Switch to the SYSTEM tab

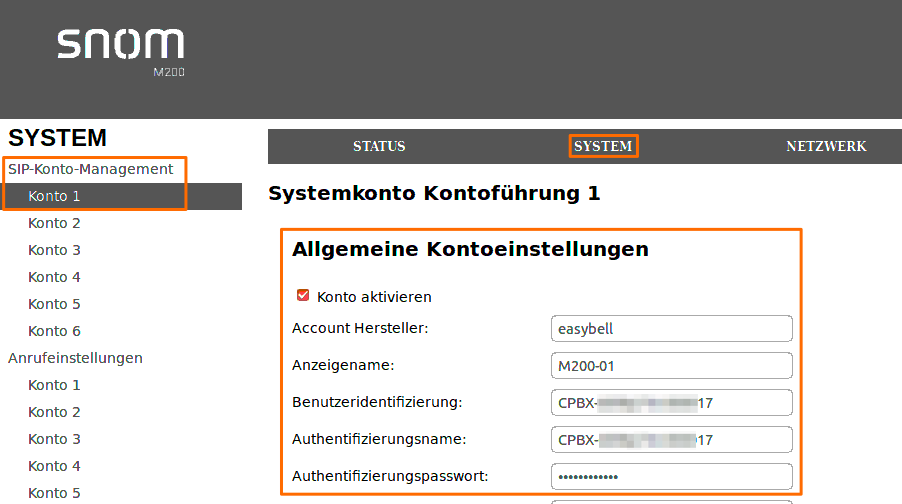tap(603, 146)
